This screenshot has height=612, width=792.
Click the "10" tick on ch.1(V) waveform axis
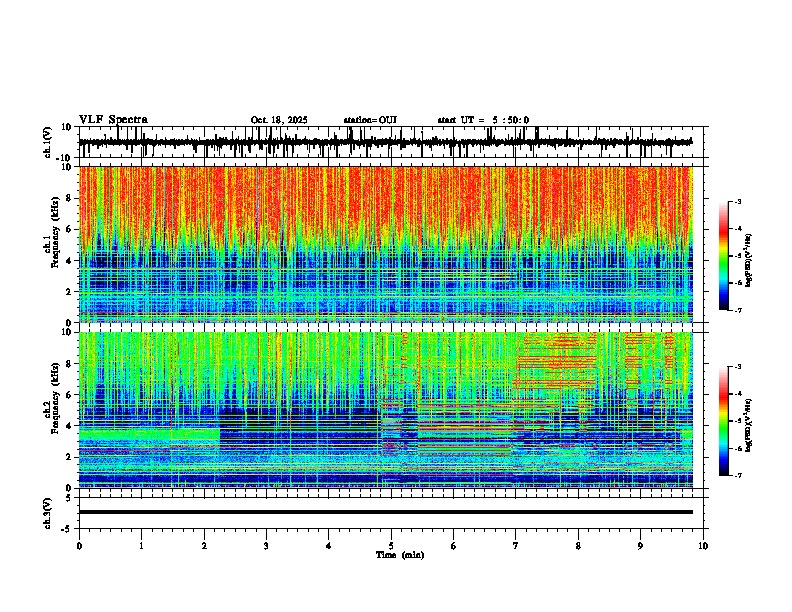click(67, 127)
